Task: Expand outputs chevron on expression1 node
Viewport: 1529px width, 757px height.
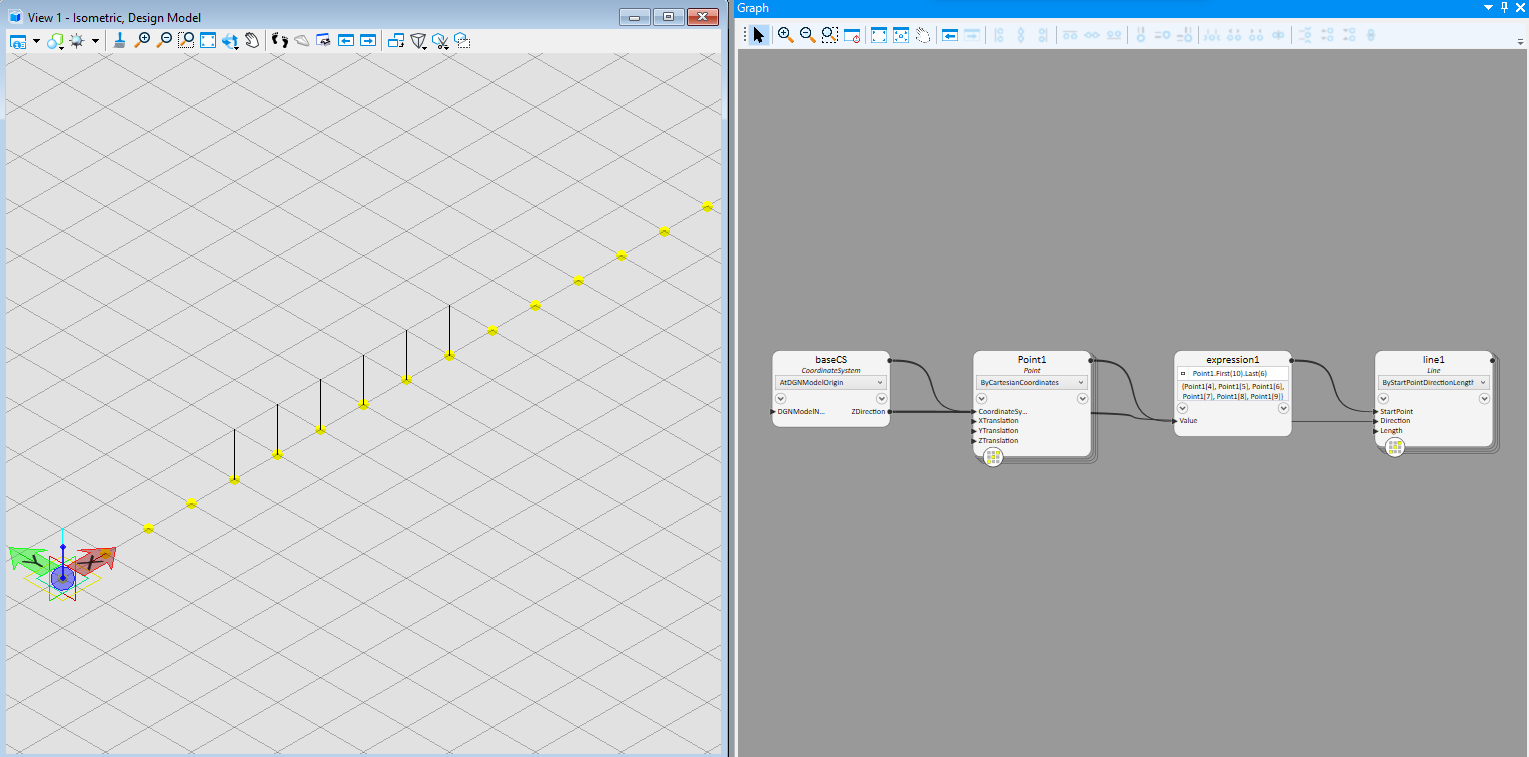Action: pyautogui.click(x=1283, y=408)
